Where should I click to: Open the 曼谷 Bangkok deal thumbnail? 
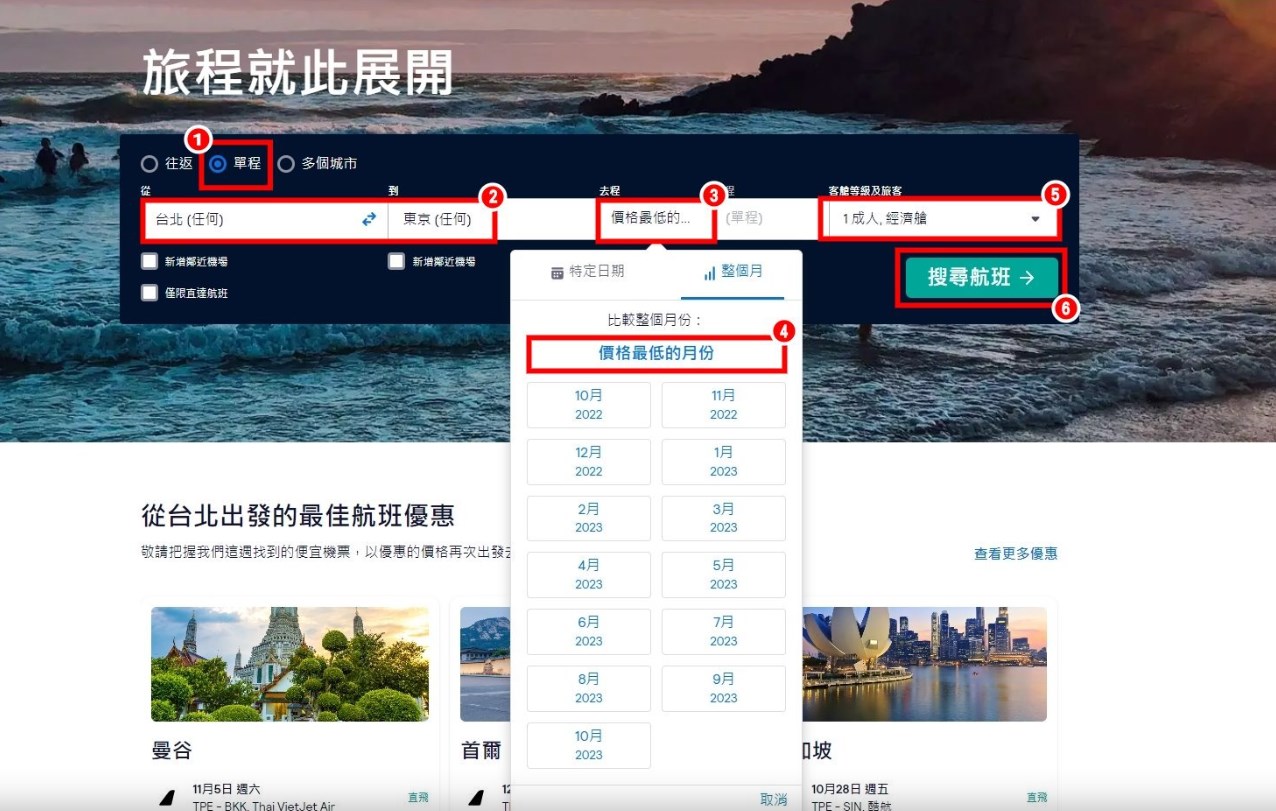point(290,664)
